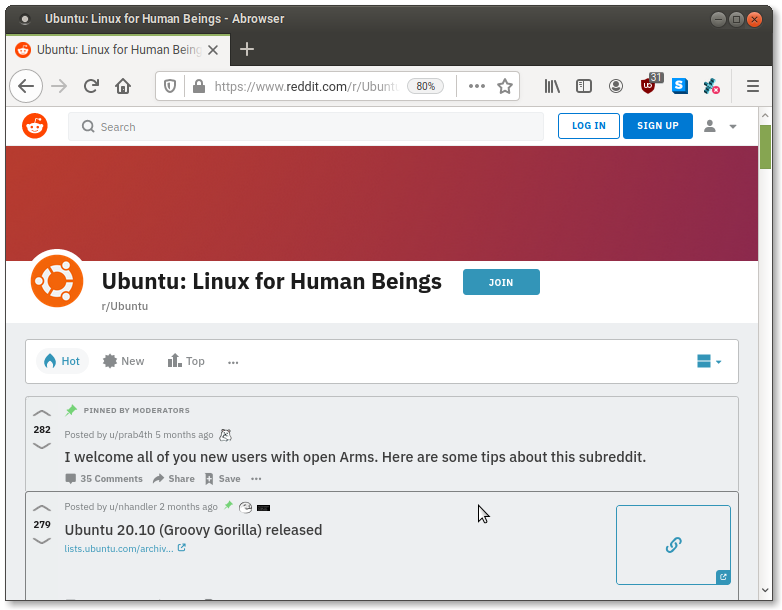Click the r/Ubuntu community avatar

pos(57,281)
